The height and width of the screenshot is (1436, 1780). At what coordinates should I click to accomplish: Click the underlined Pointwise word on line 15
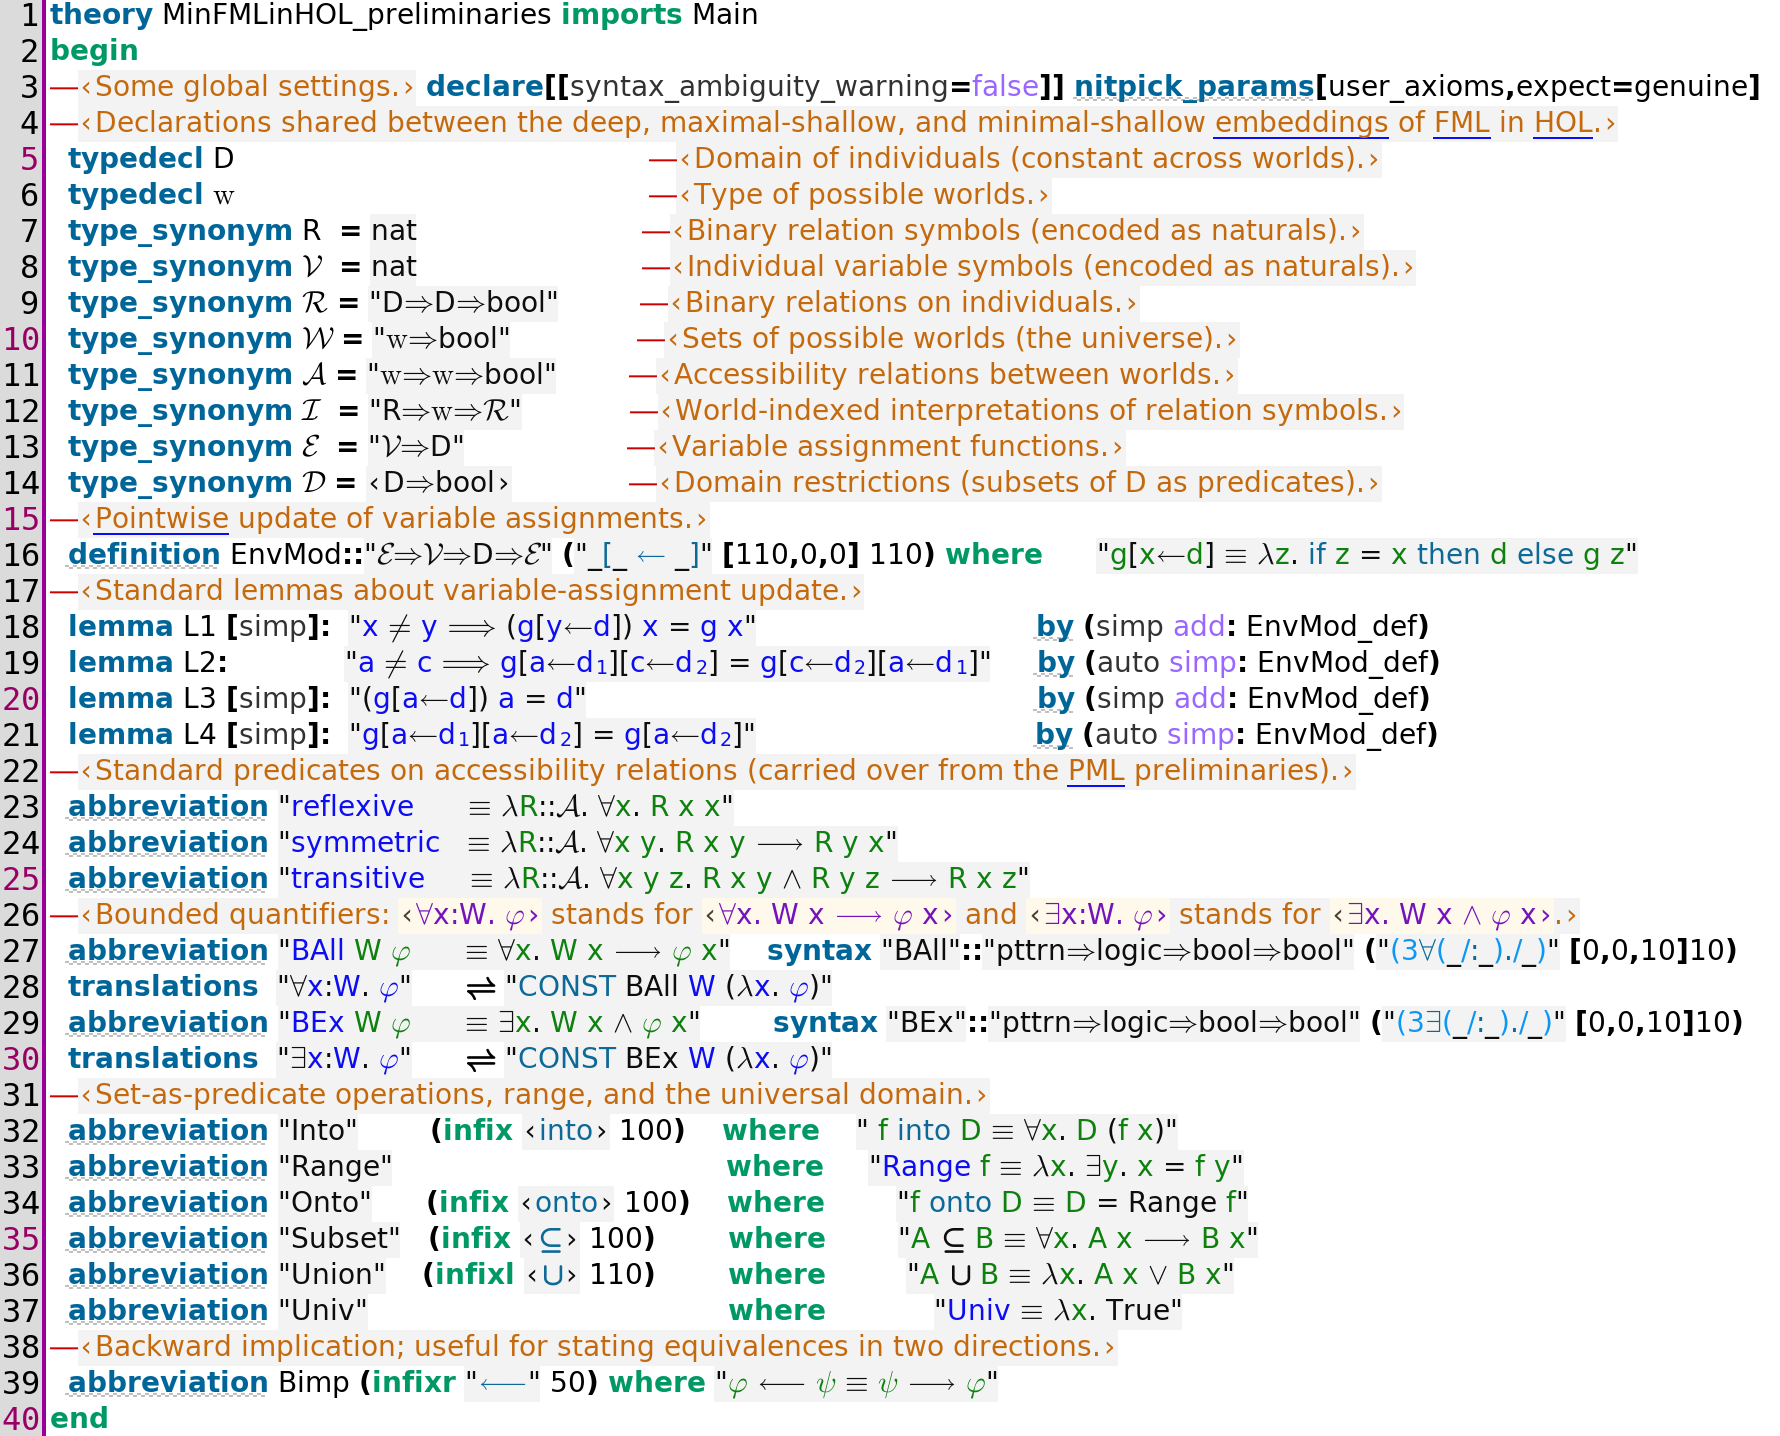coord(162,519)
